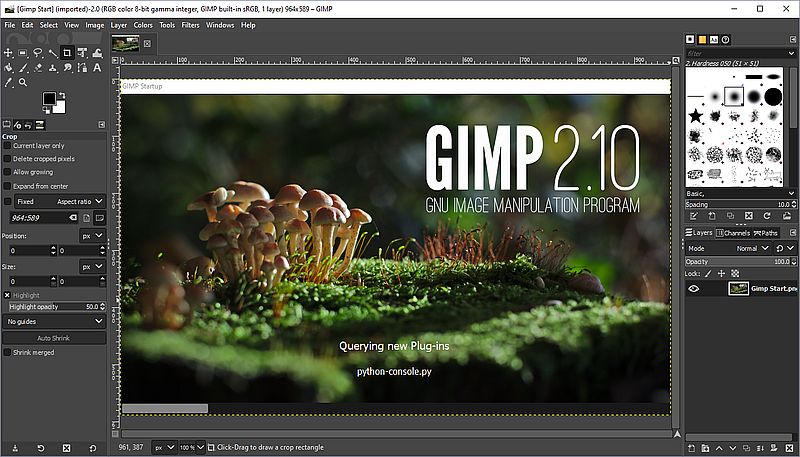This screenshot has width=800, height=457.
Task: Swap foreground and background colors
Action: (62, 95)
